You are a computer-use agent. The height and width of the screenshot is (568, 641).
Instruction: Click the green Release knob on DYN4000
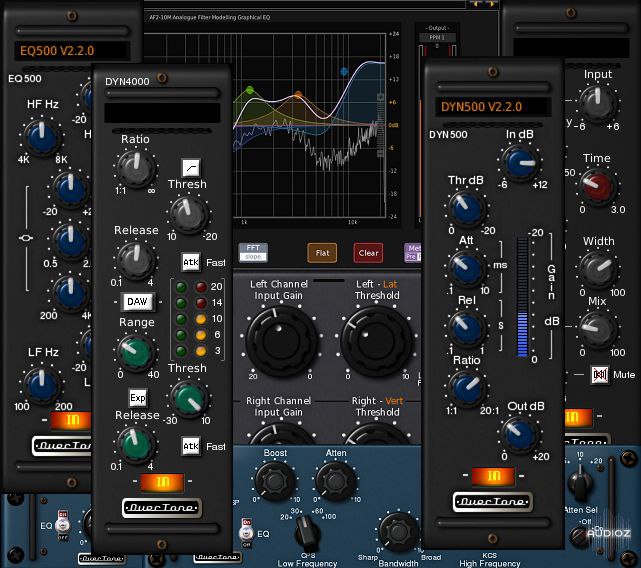[135, 444]
